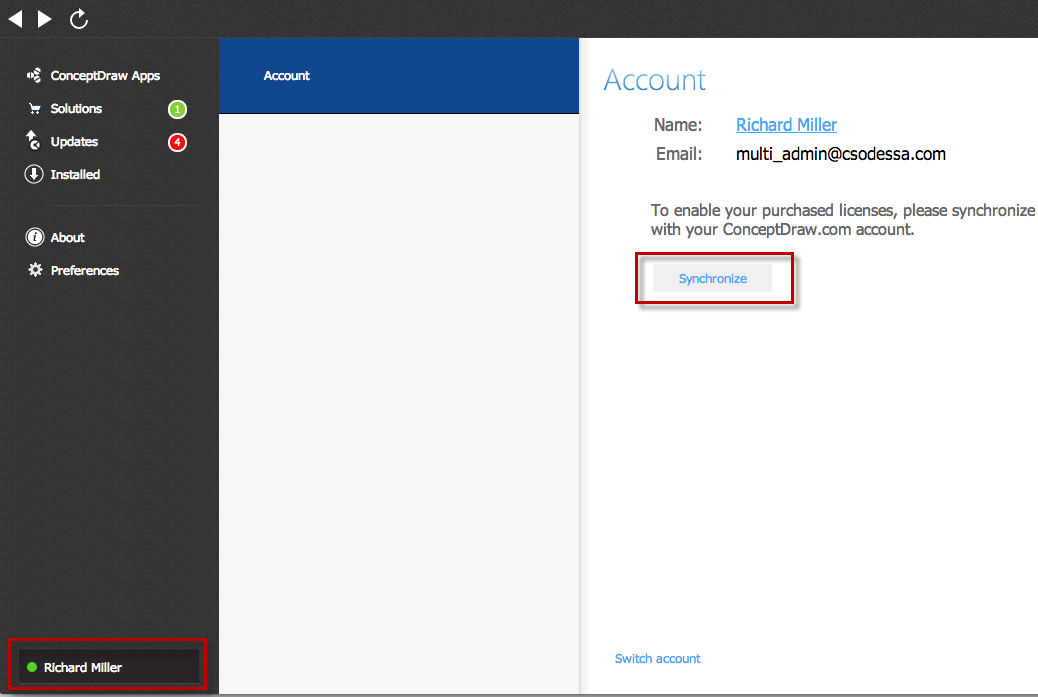Open the About section

[x=68, y=238]
